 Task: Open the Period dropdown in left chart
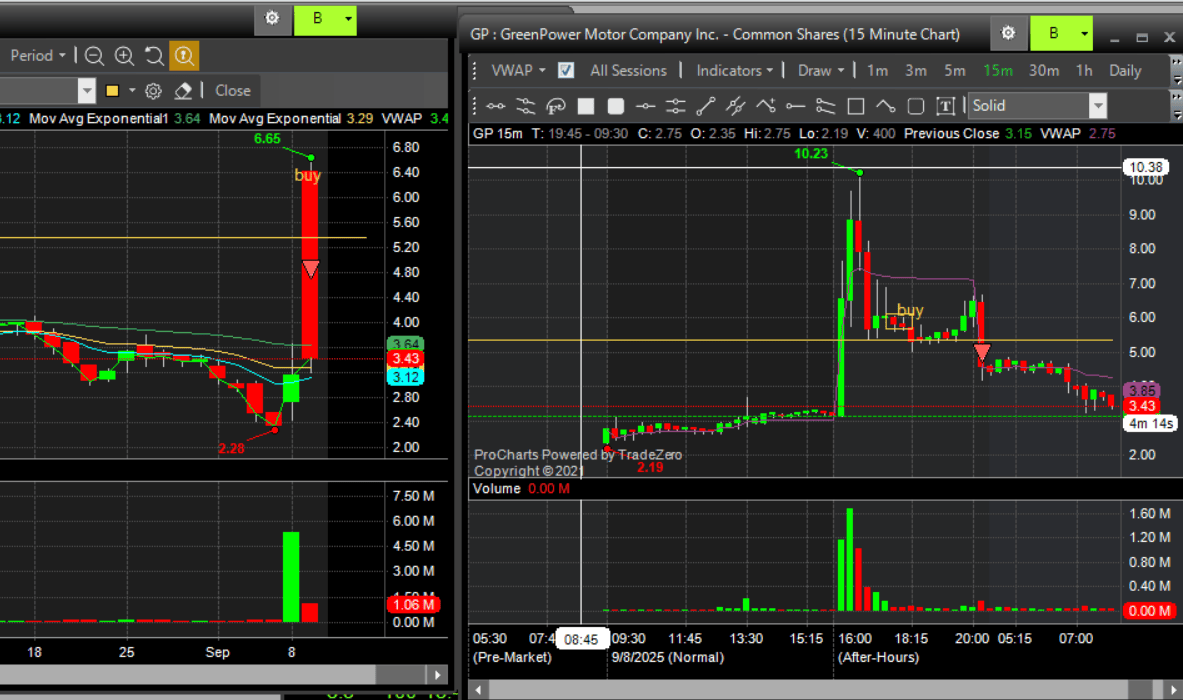coord(38,56)
